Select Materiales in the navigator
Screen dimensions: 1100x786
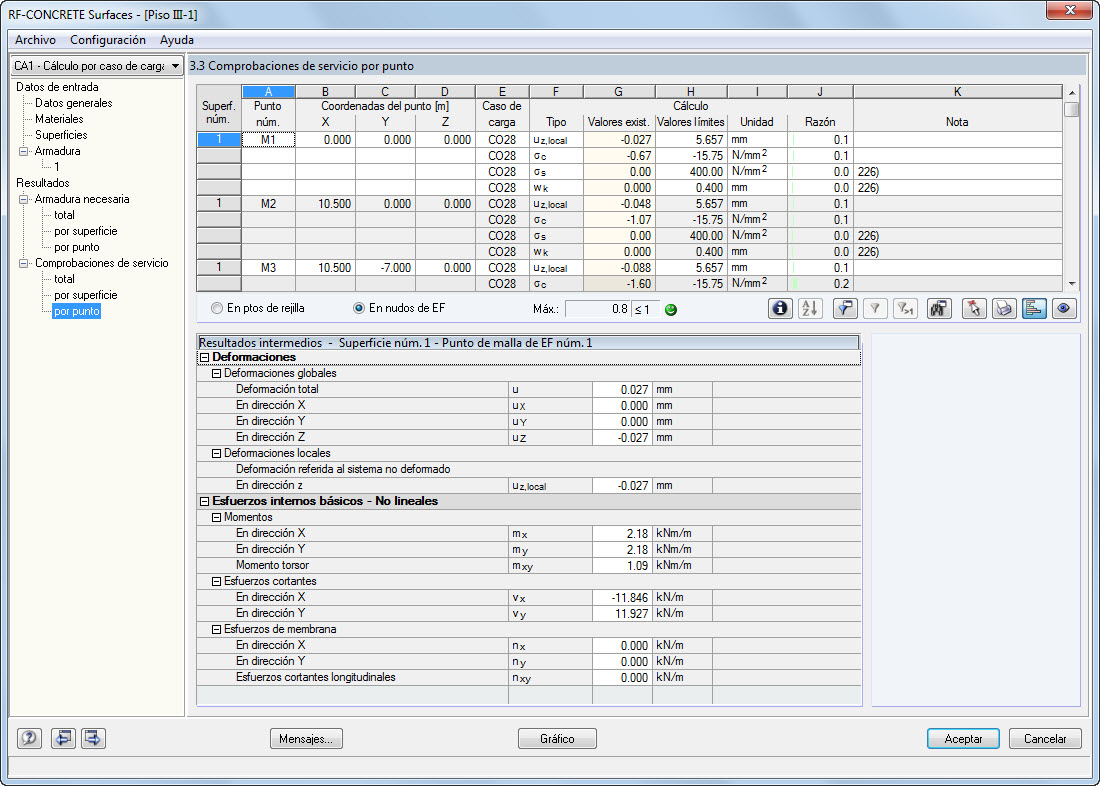[x=59, y=119]
